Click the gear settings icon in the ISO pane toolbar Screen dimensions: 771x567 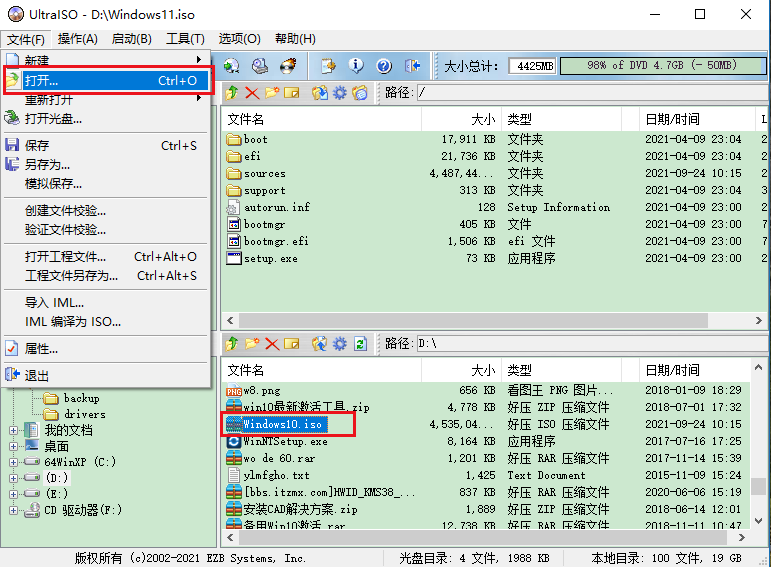click(x=340, y=93)
